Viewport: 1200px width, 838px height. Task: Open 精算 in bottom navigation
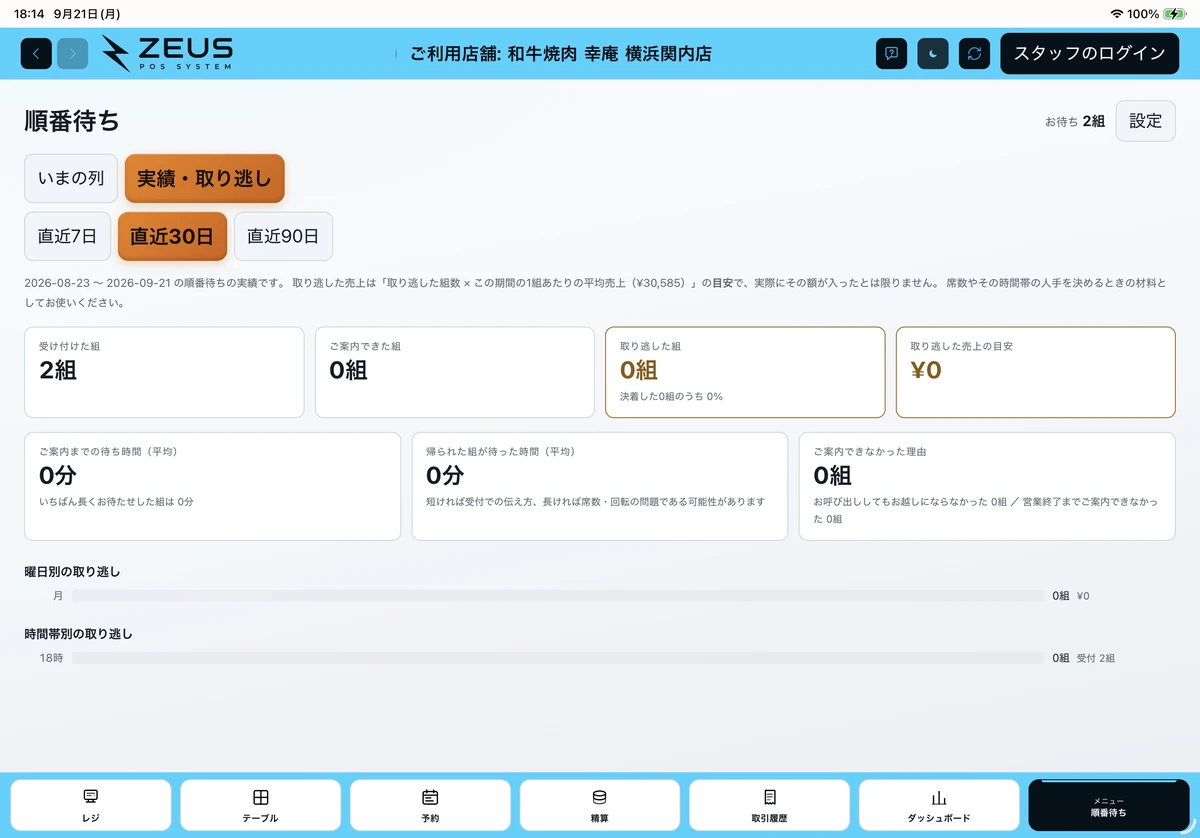point(600,805)
